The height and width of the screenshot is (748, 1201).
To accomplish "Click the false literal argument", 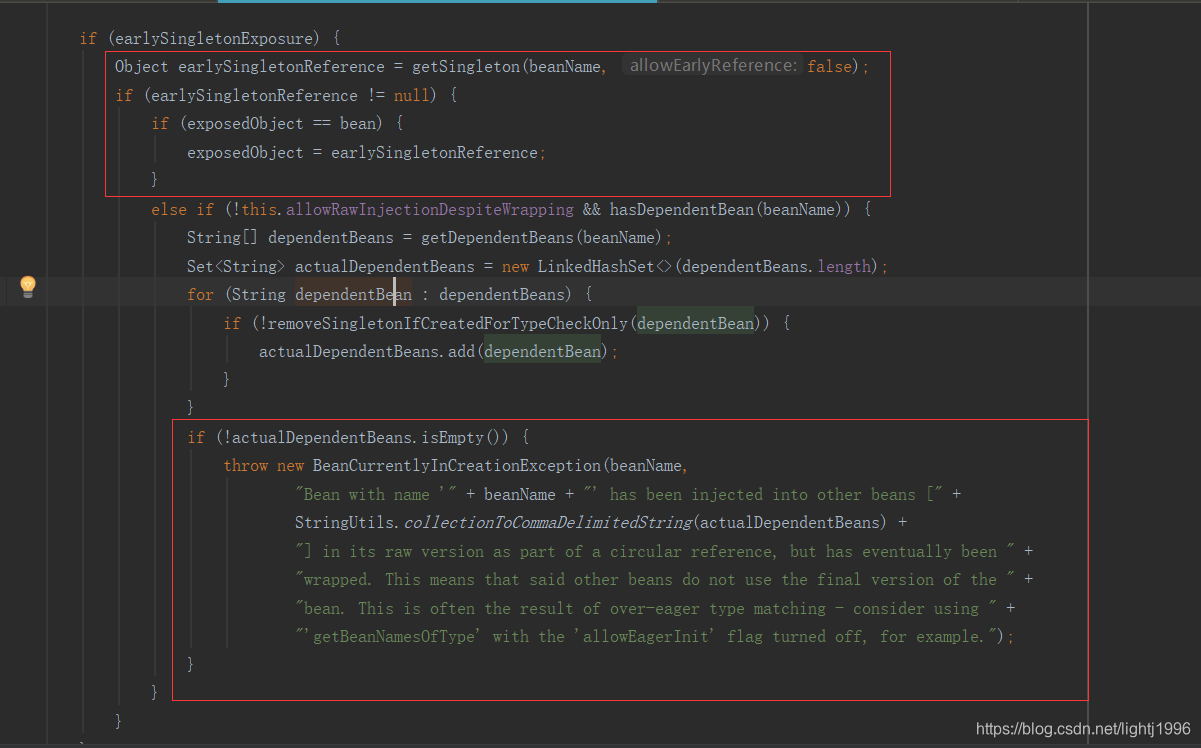I will 830,67.
